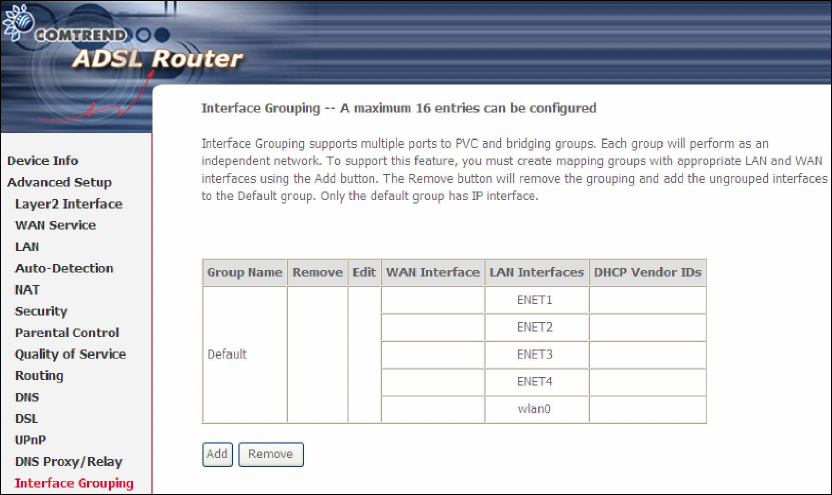
Task: Click the Comtrend logo icon
Action: pyautogui.click(x=18, y=22)
